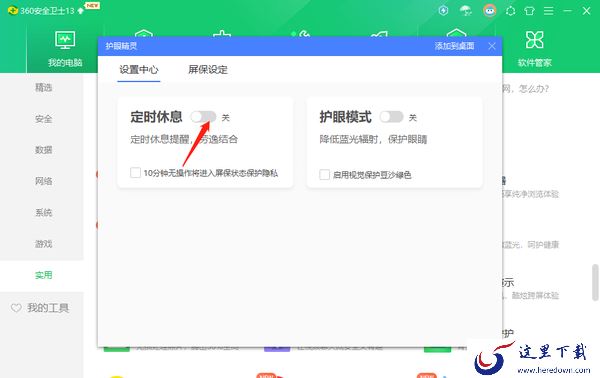Click the 降低蓝光辐射，保护眼睛 description

(373, 139)
